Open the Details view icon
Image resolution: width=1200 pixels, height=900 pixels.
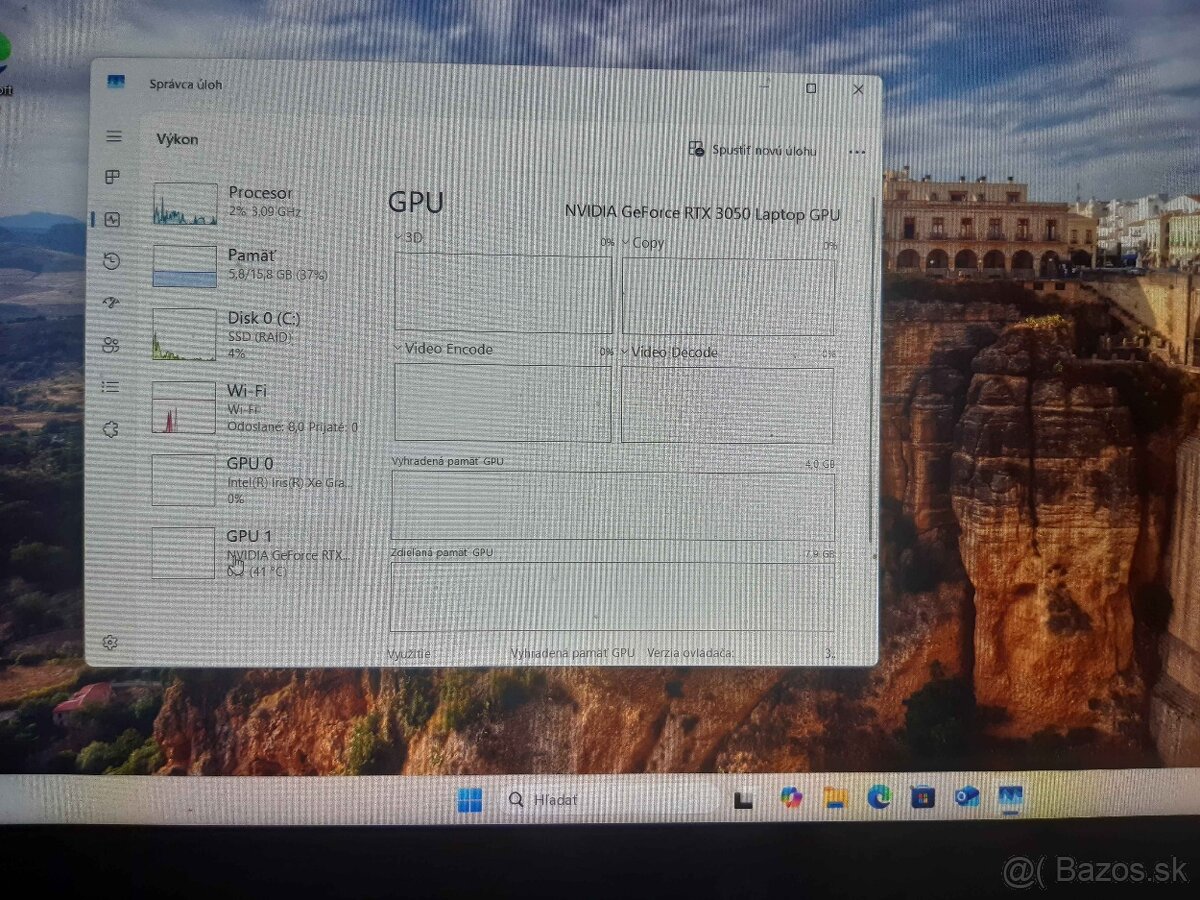tap(112, 387)
